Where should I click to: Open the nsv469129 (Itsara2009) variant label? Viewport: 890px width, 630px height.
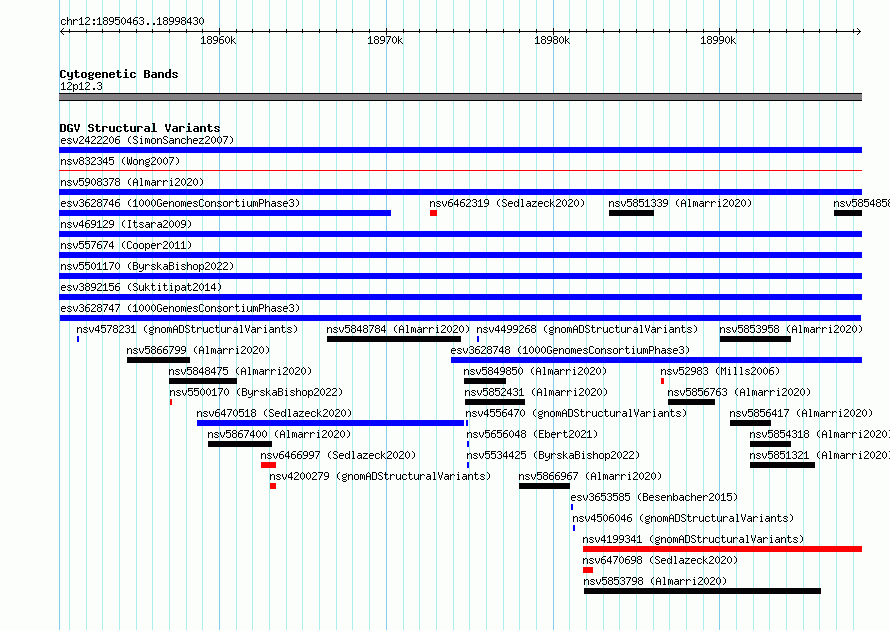tap(126, 224)
